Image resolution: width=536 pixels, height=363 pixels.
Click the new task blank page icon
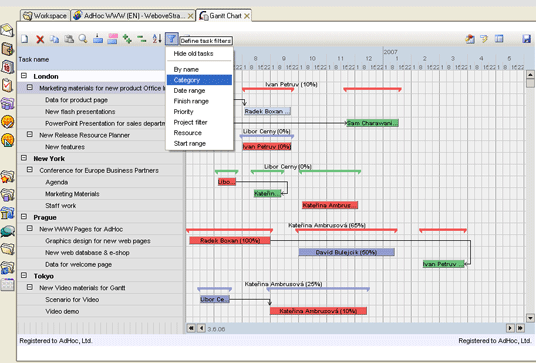[25, 39]
